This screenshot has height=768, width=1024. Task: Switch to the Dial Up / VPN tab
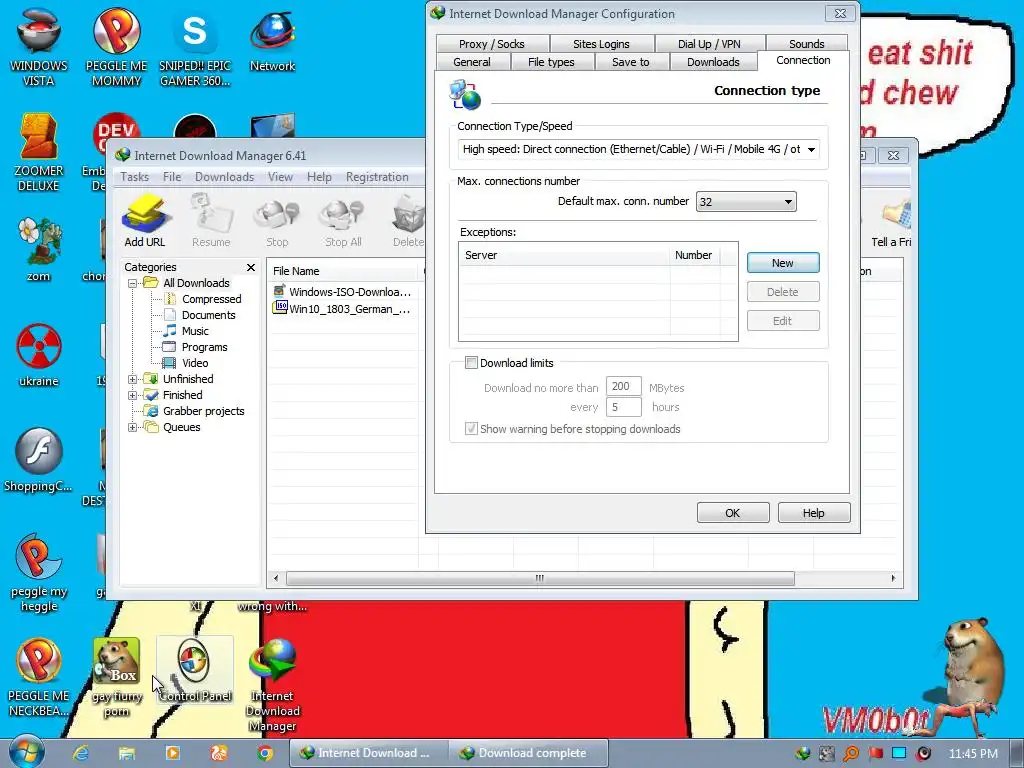point(709,44)
